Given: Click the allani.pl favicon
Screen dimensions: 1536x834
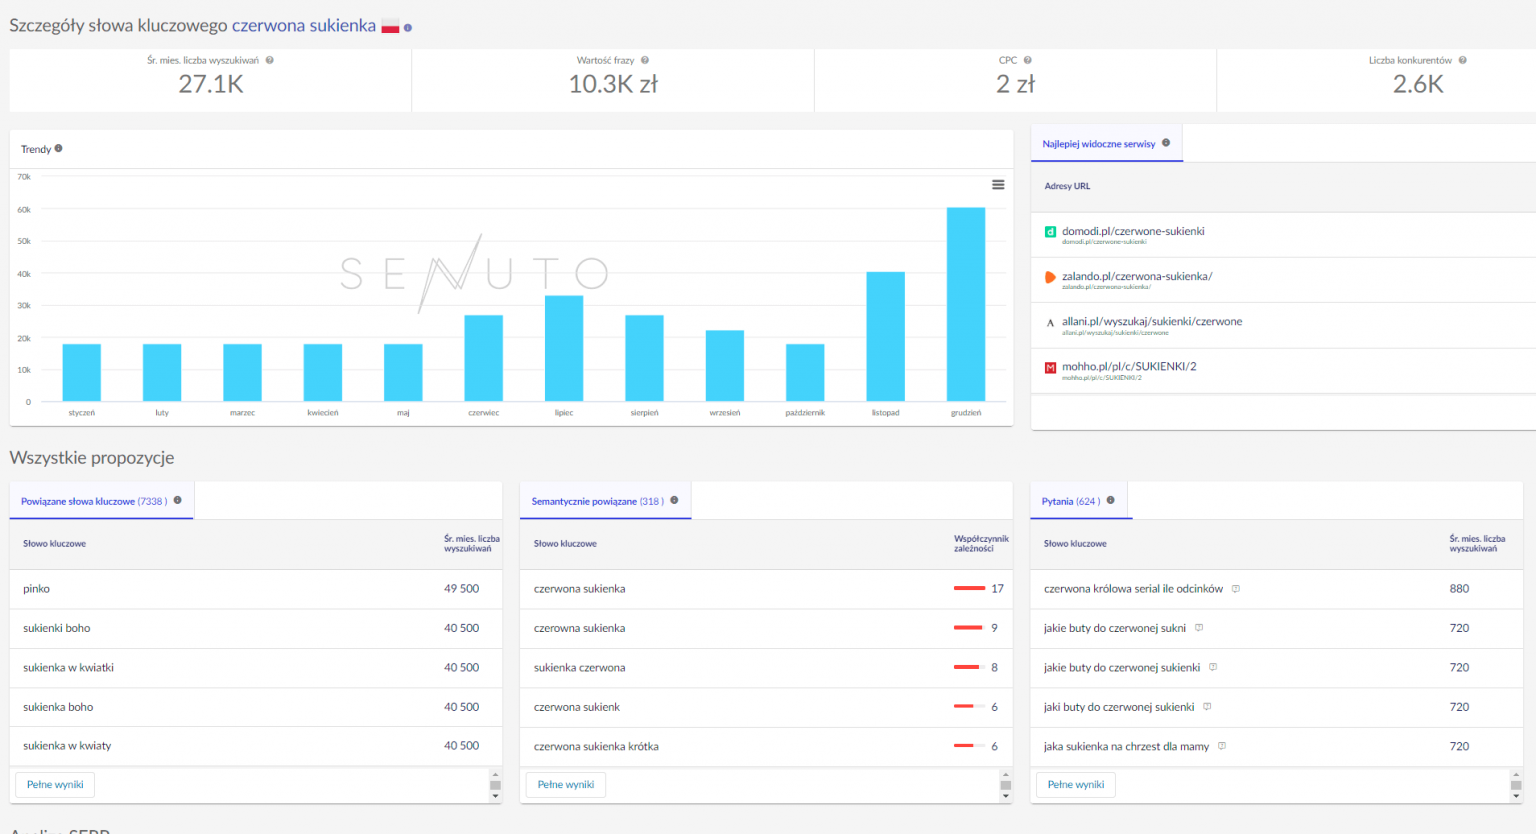Looking at the screenshot, I should click(x=1050, y=322).
